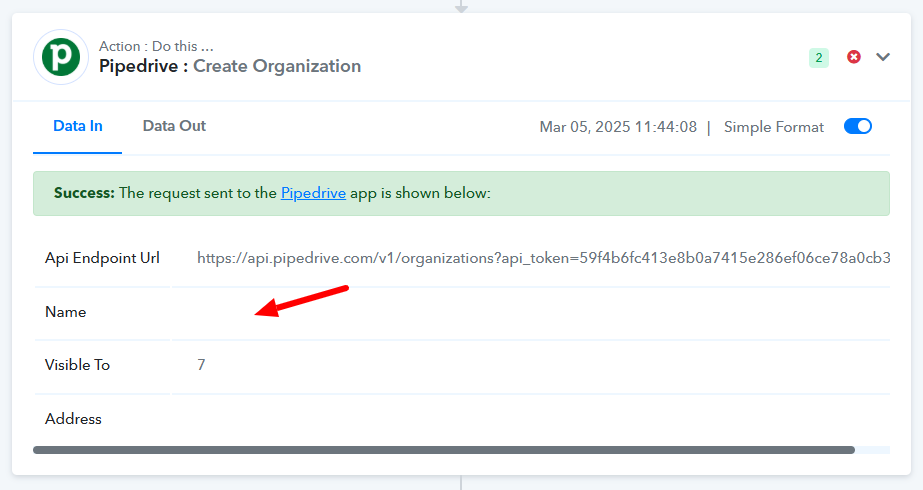Switch to the Data Out tab
Viewport: 923px width, 490px height.
click(x=174, y=126)
